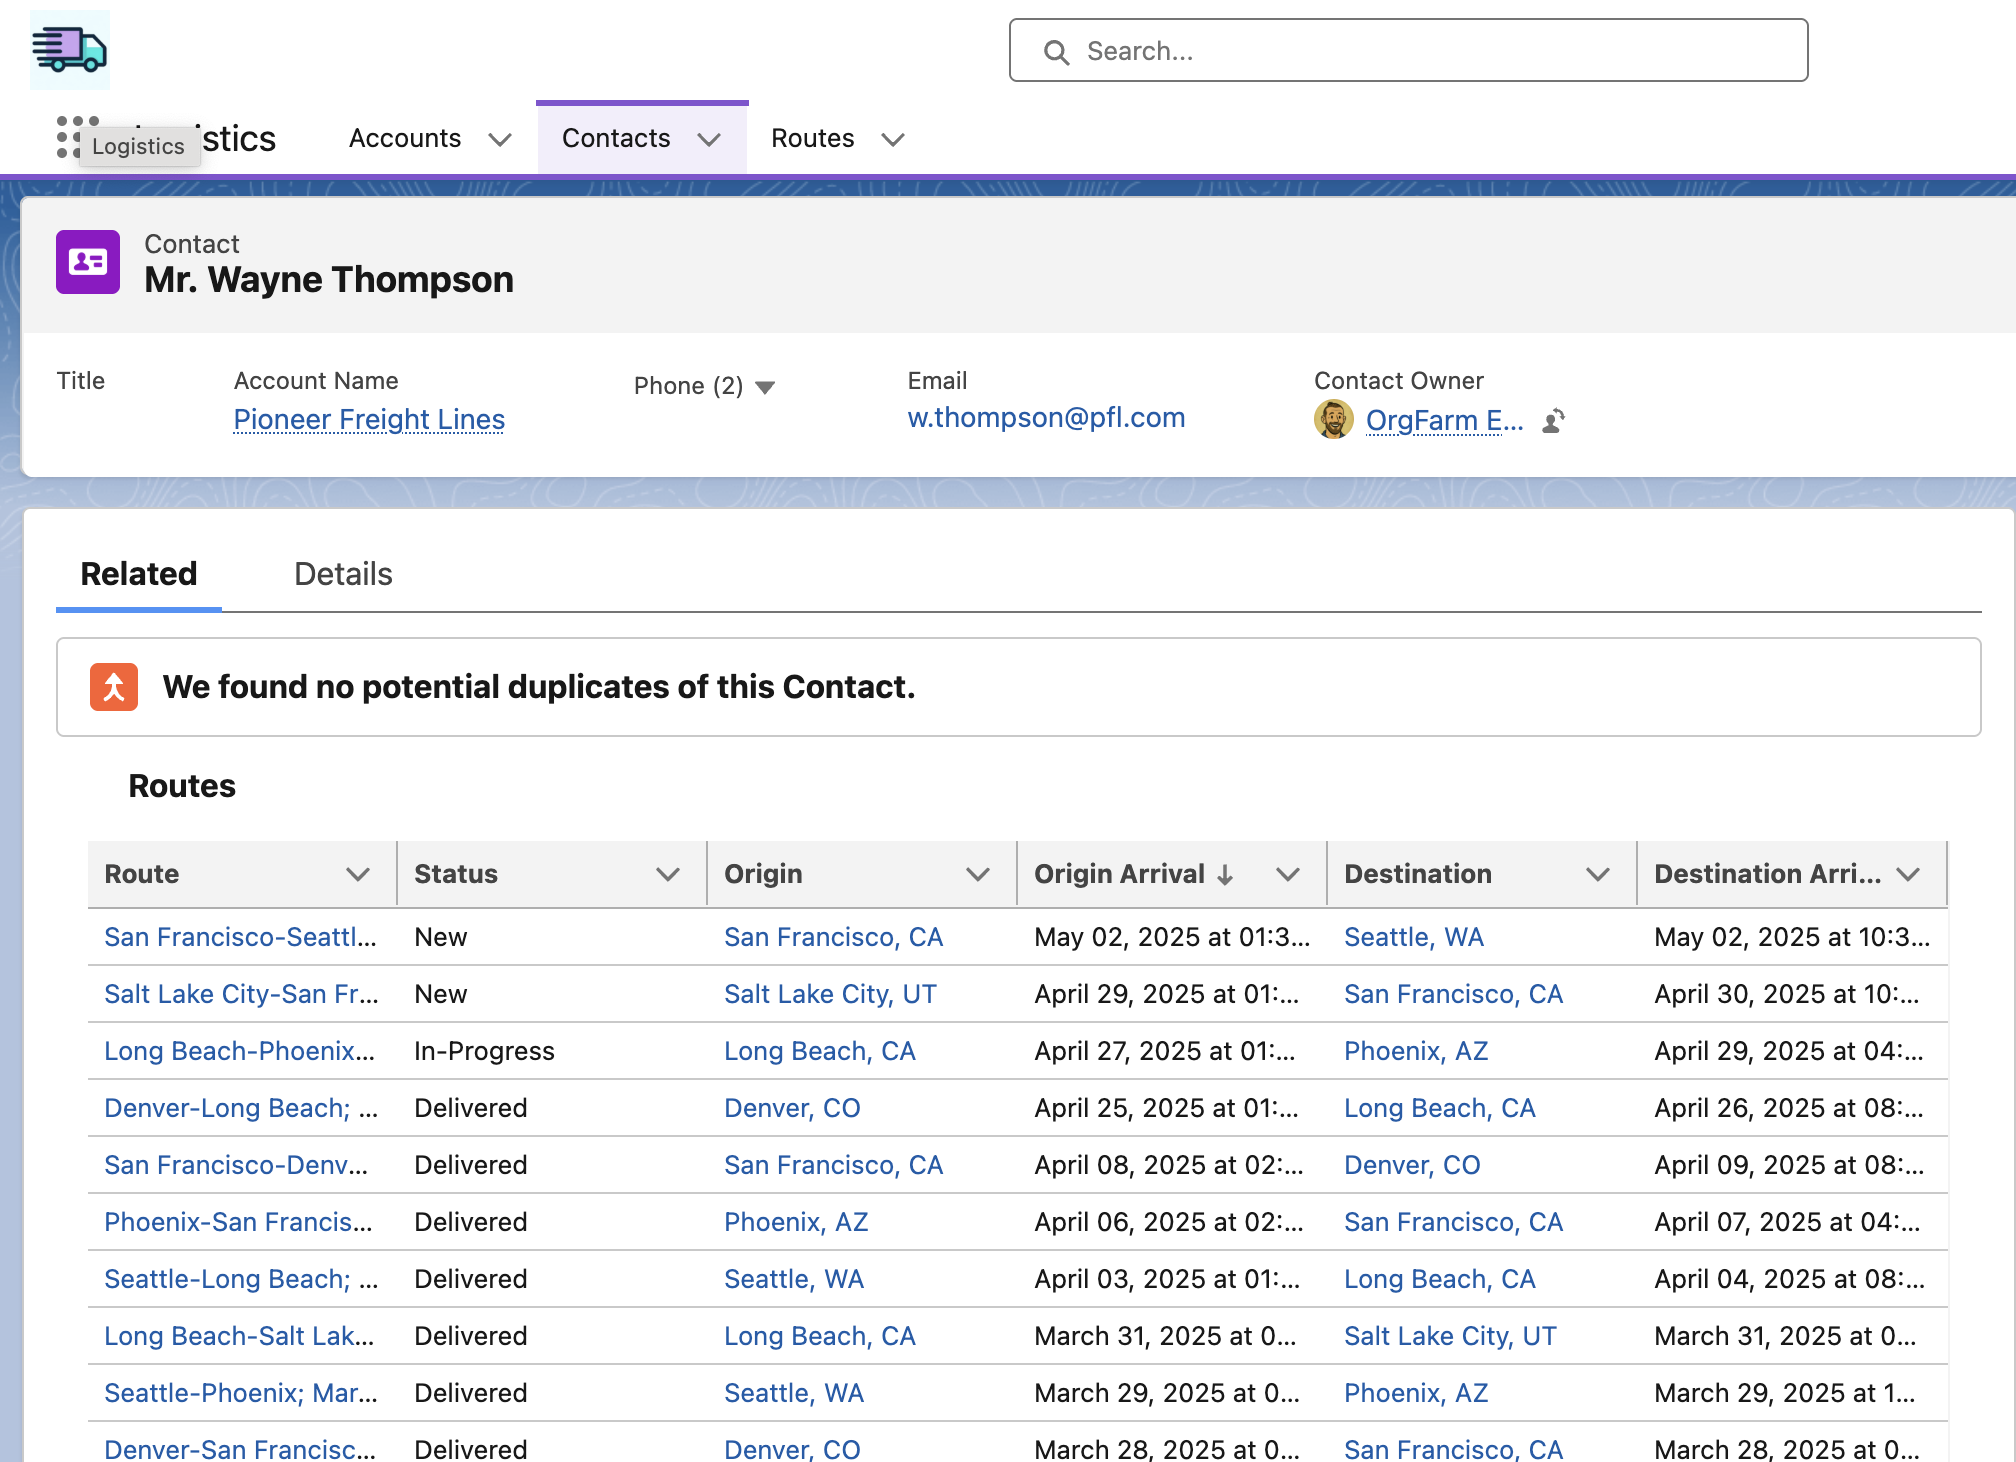Switch to the Details tab
Screen dimensions: 2016x1462
[x=343, y=574]
